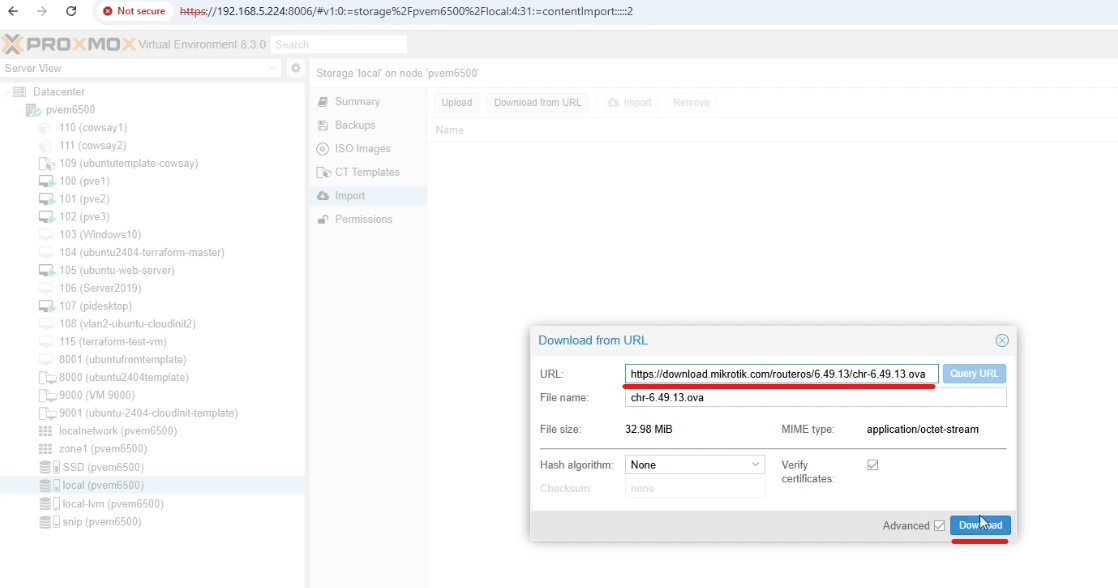Click the Datacenter server icon

[20, 92]
